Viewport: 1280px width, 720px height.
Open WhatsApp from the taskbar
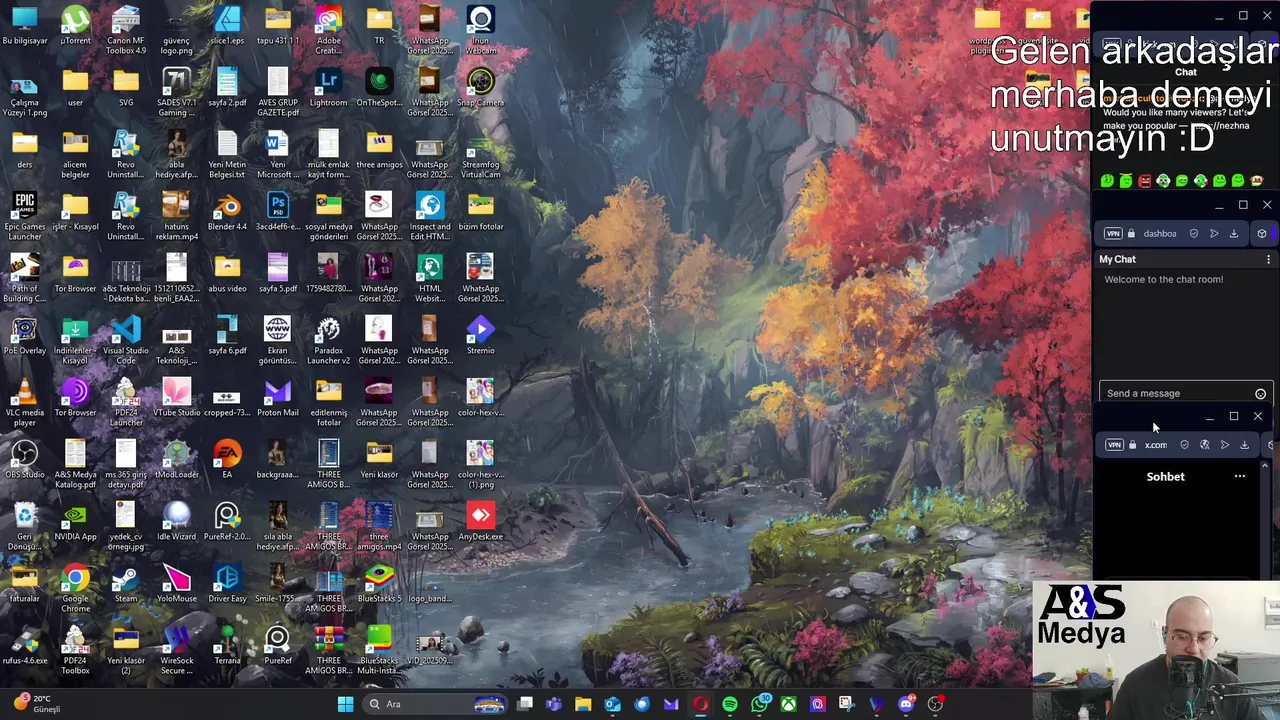[760, 704]
